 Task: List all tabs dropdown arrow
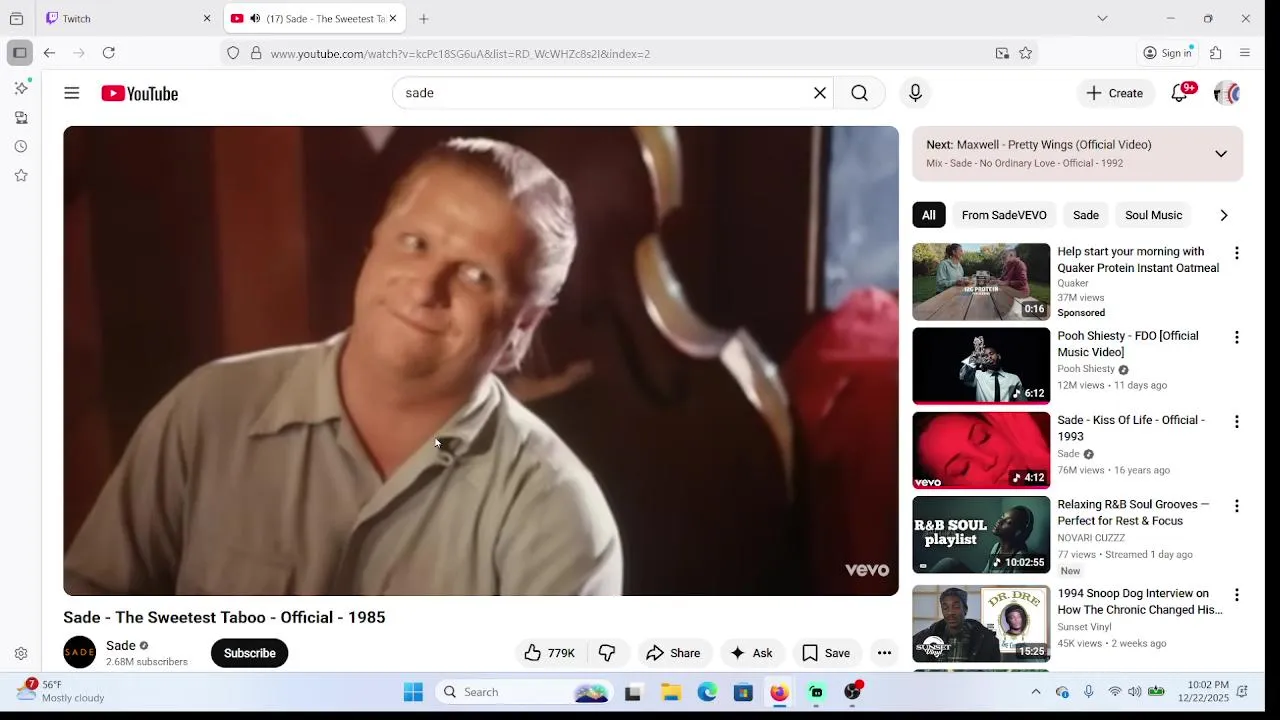(1102, 18)
